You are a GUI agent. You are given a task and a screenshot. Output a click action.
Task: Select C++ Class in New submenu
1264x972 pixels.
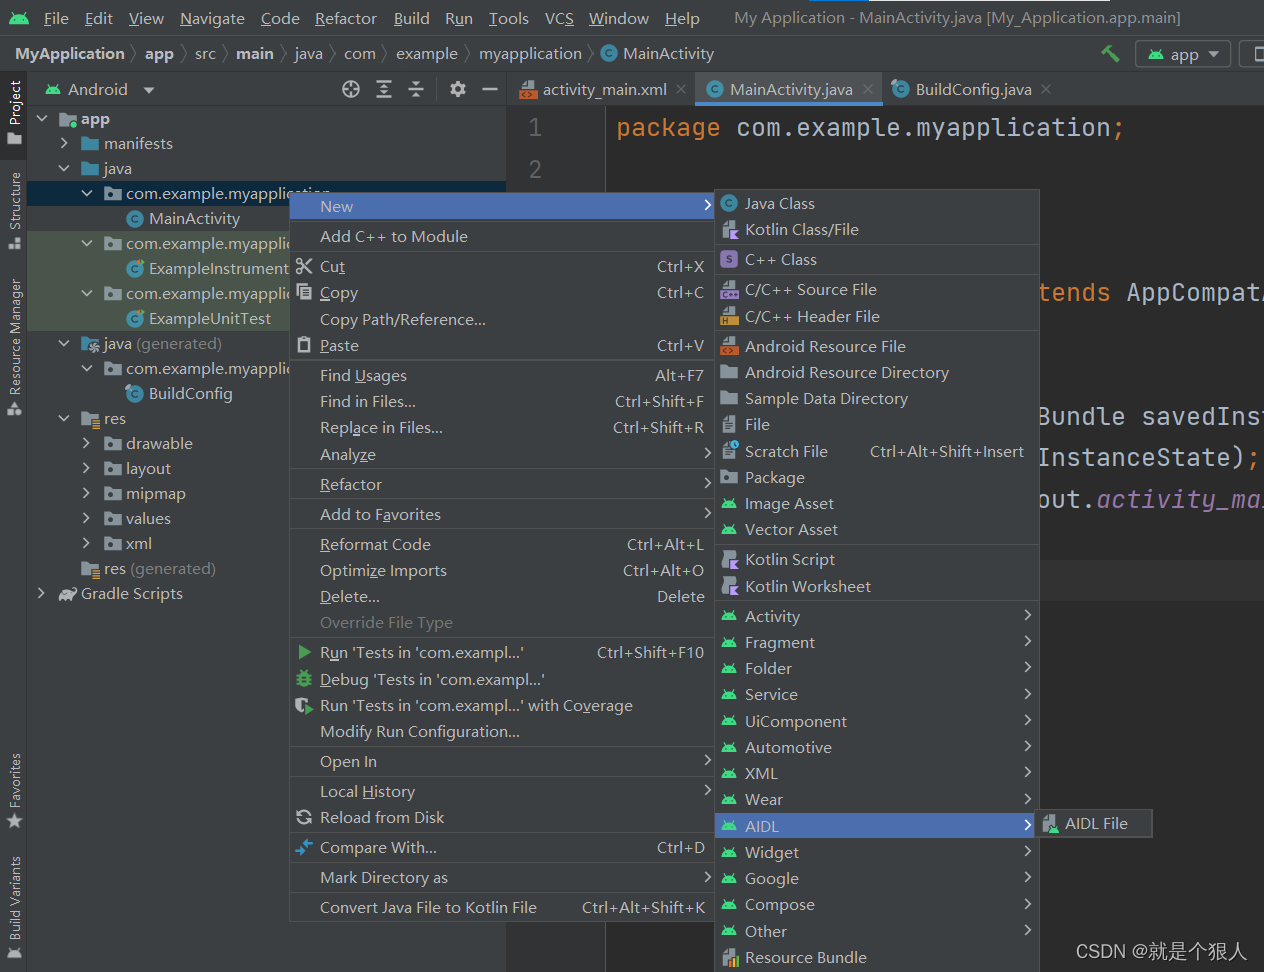tap(877, 259)
